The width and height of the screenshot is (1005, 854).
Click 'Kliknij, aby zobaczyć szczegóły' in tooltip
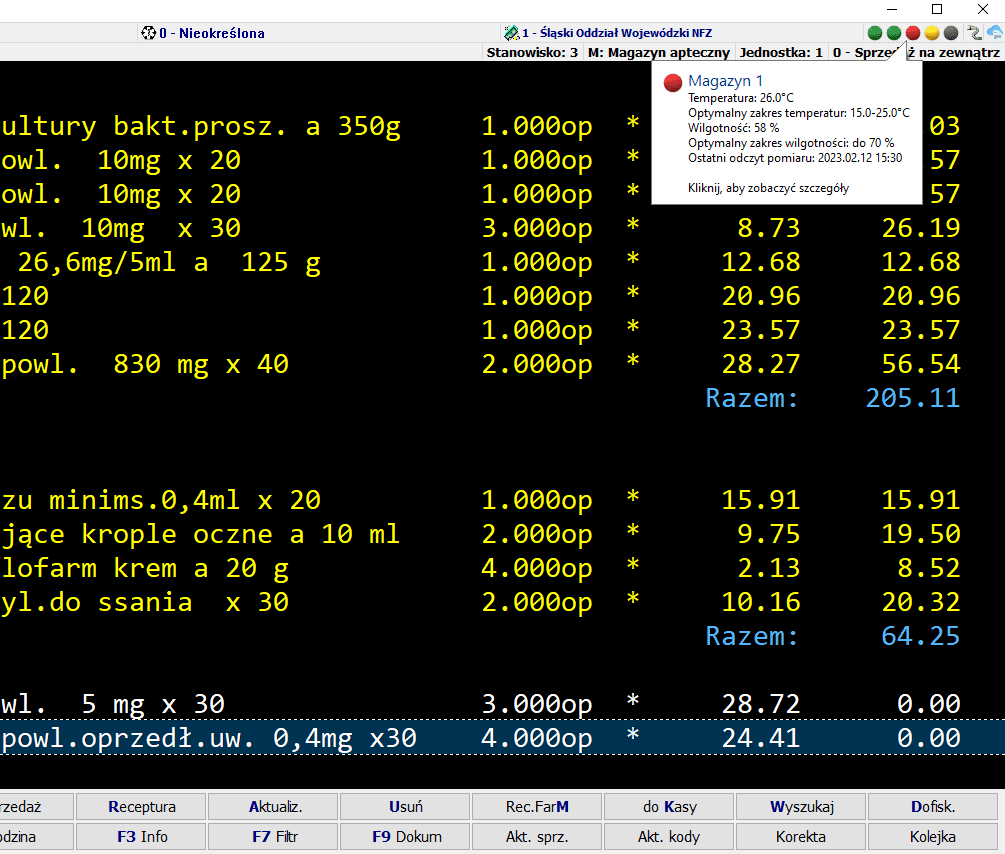tap(768, 188)
